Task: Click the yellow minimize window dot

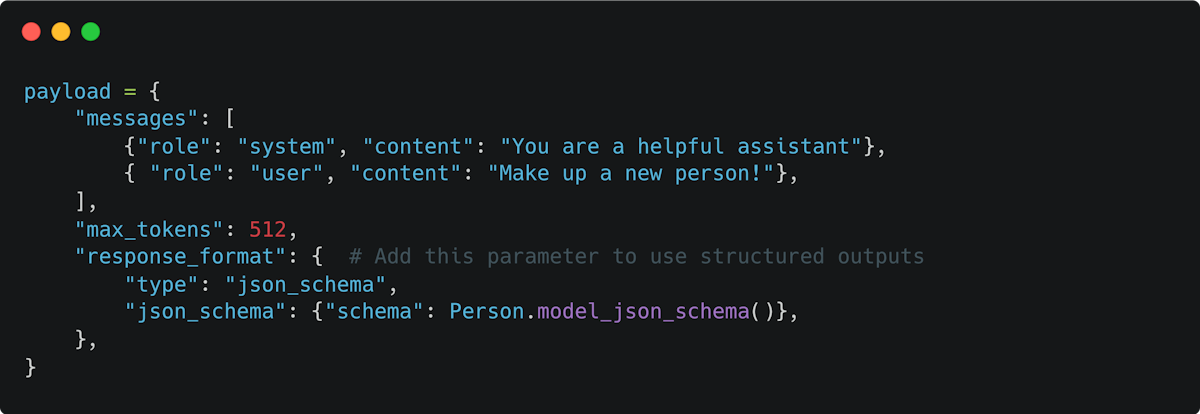Action: [x=61, y=32]
